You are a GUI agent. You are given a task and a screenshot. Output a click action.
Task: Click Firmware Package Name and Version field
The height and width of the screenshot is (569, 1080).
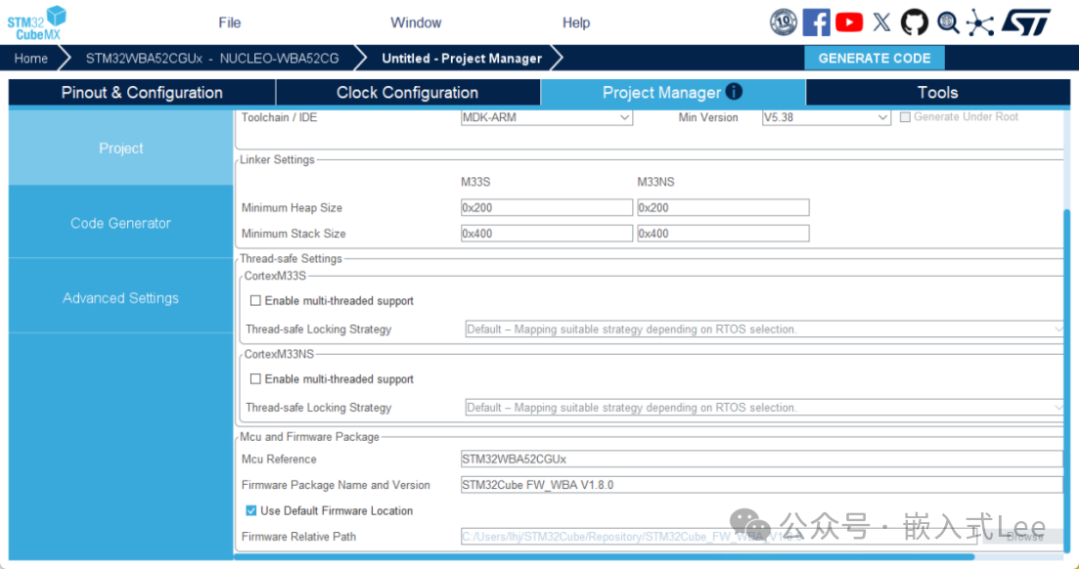click(x=762, y=485)
